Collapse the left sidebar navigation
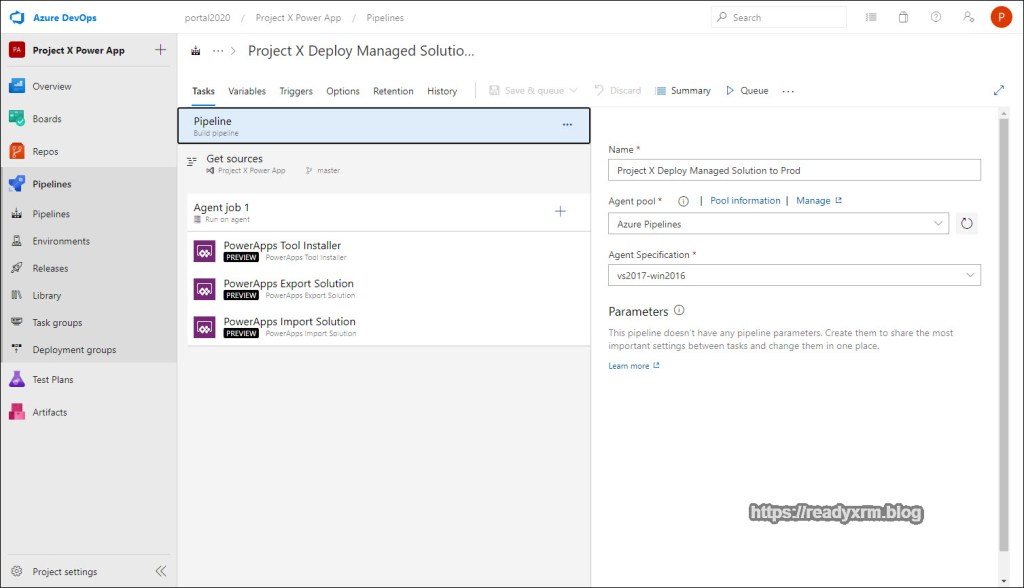Viewport: 1024px width, 588px height. tap(160, 571)
